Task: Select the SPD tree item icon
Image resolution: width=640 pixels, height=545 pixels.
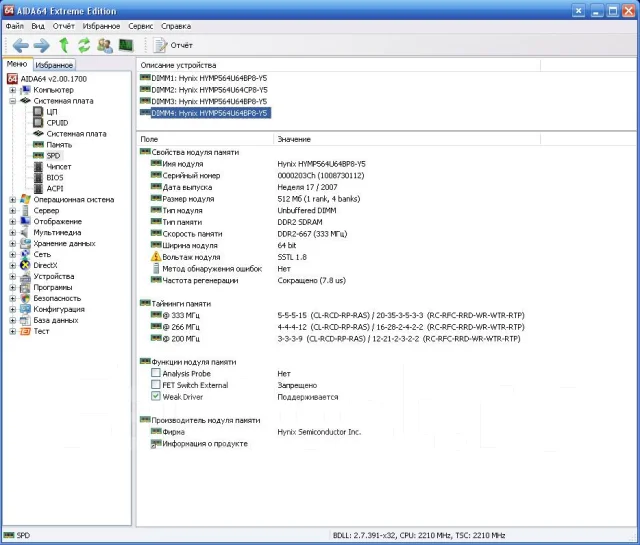Action: point(38,156)
